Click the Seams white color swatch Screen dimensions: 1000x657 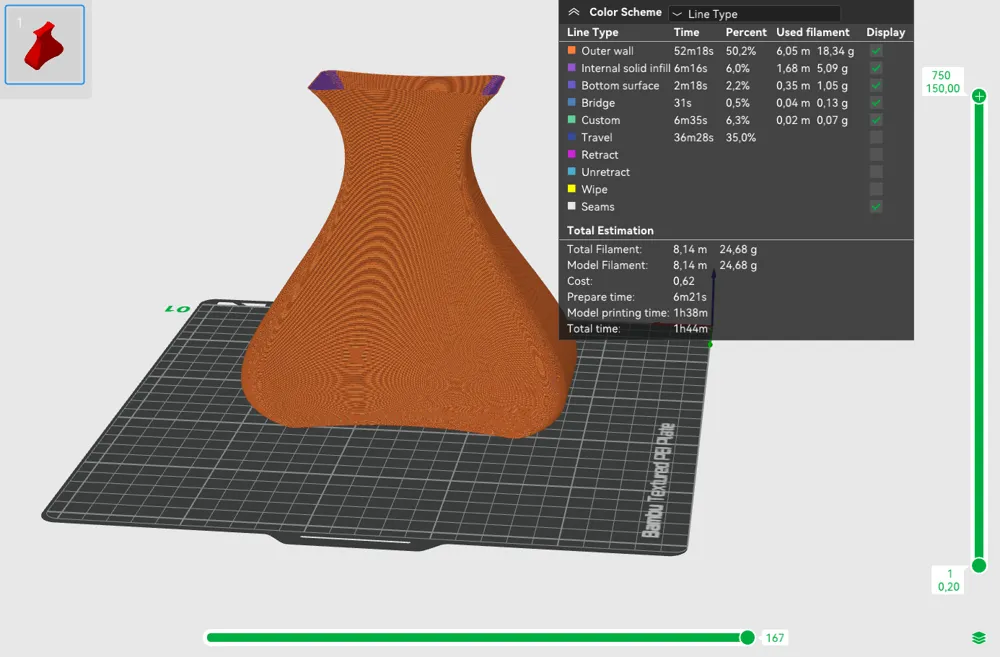click(571, 206)
